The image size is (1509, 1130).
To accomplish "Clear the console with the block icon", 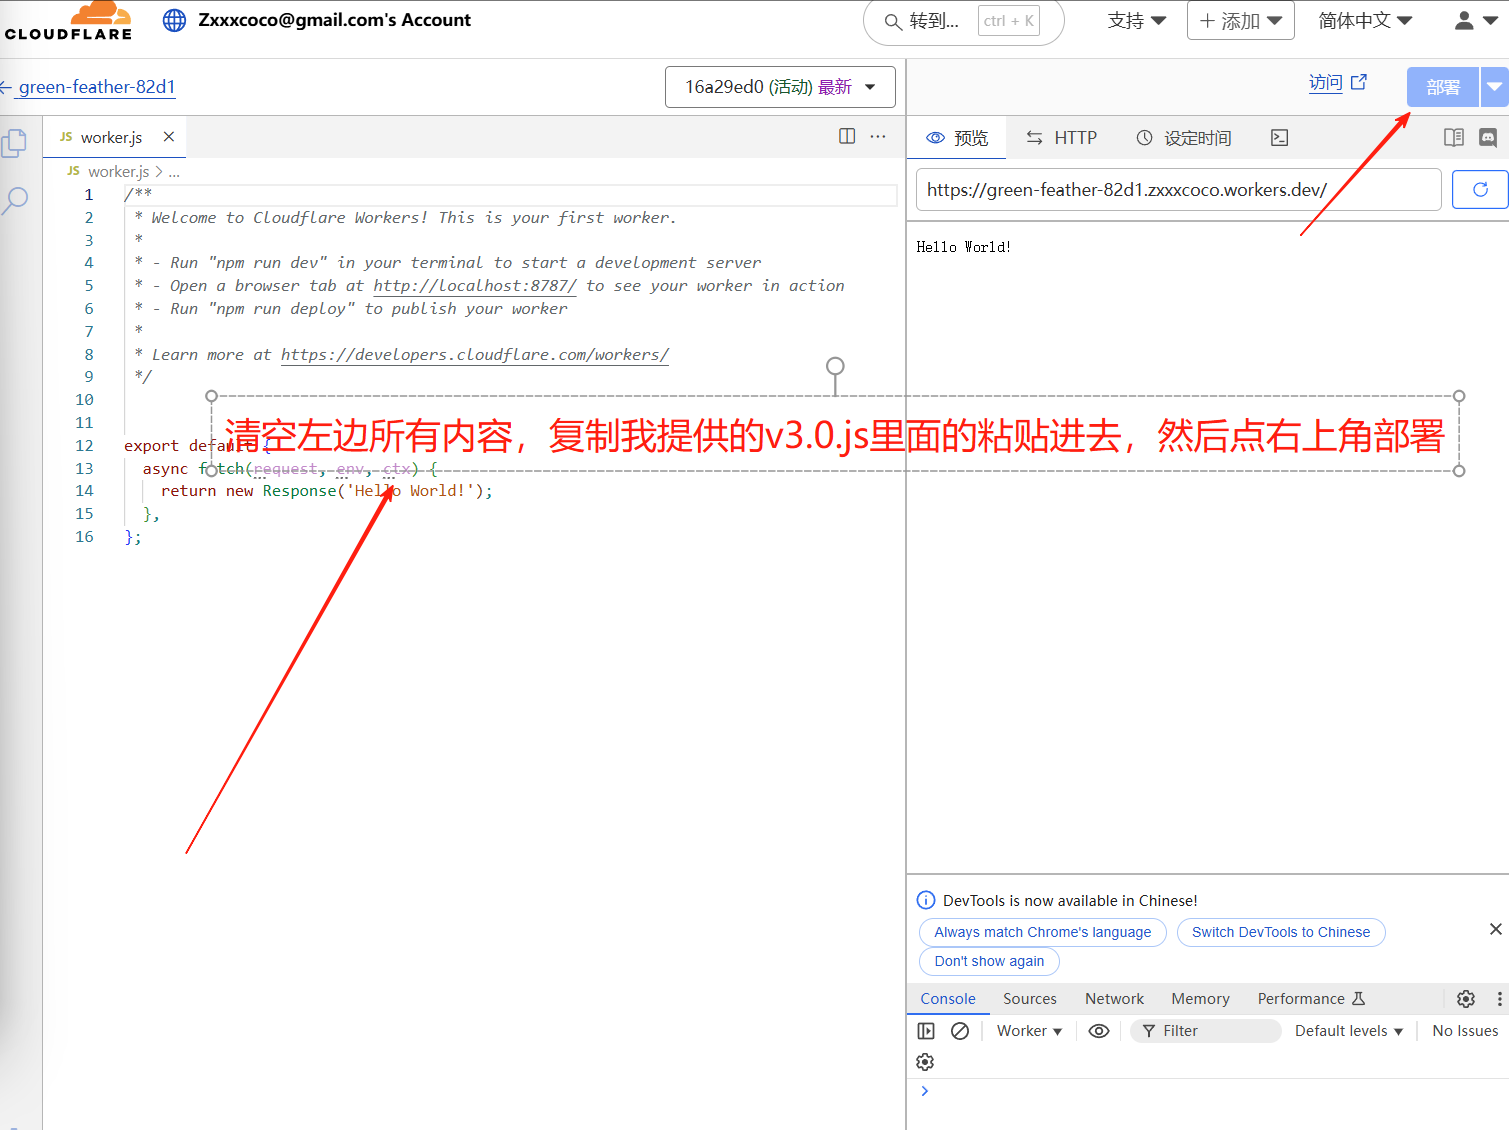I will [x=959, y=1031].
